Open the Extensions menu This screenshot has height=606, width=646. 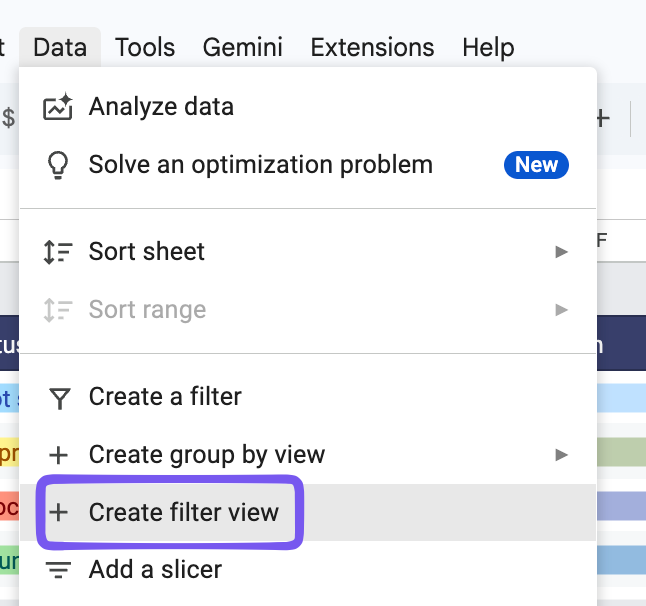coord(372,47)
